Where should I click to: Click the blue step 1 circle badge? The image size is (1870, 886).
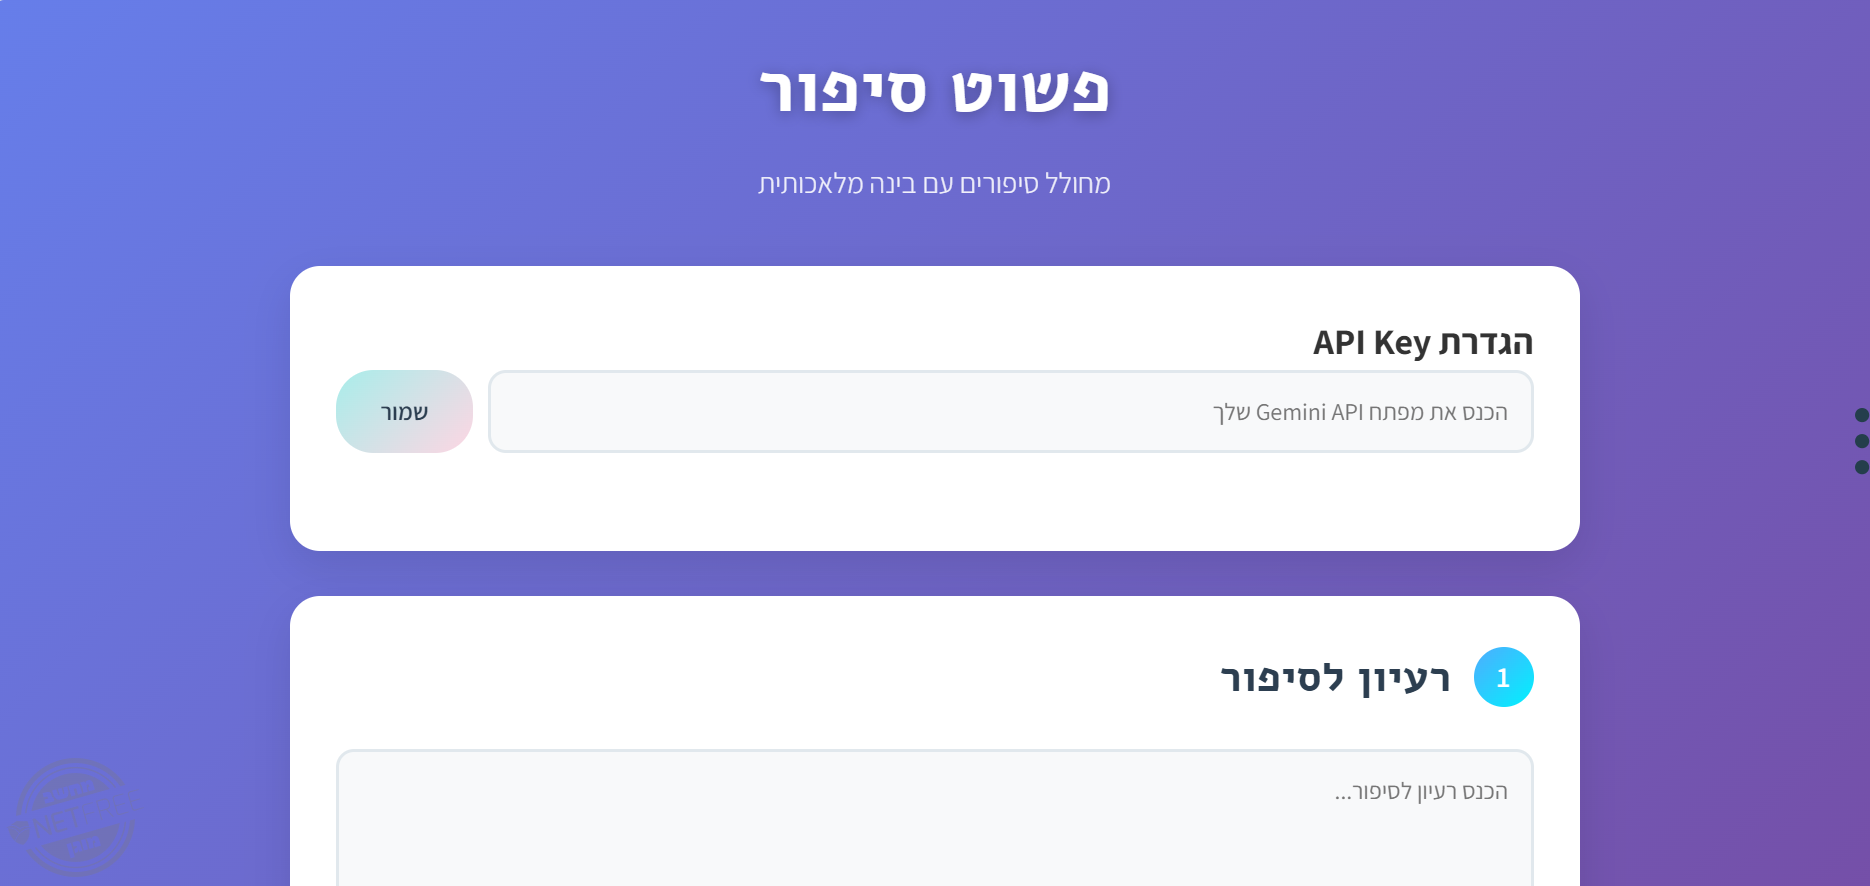[1503, 677]
